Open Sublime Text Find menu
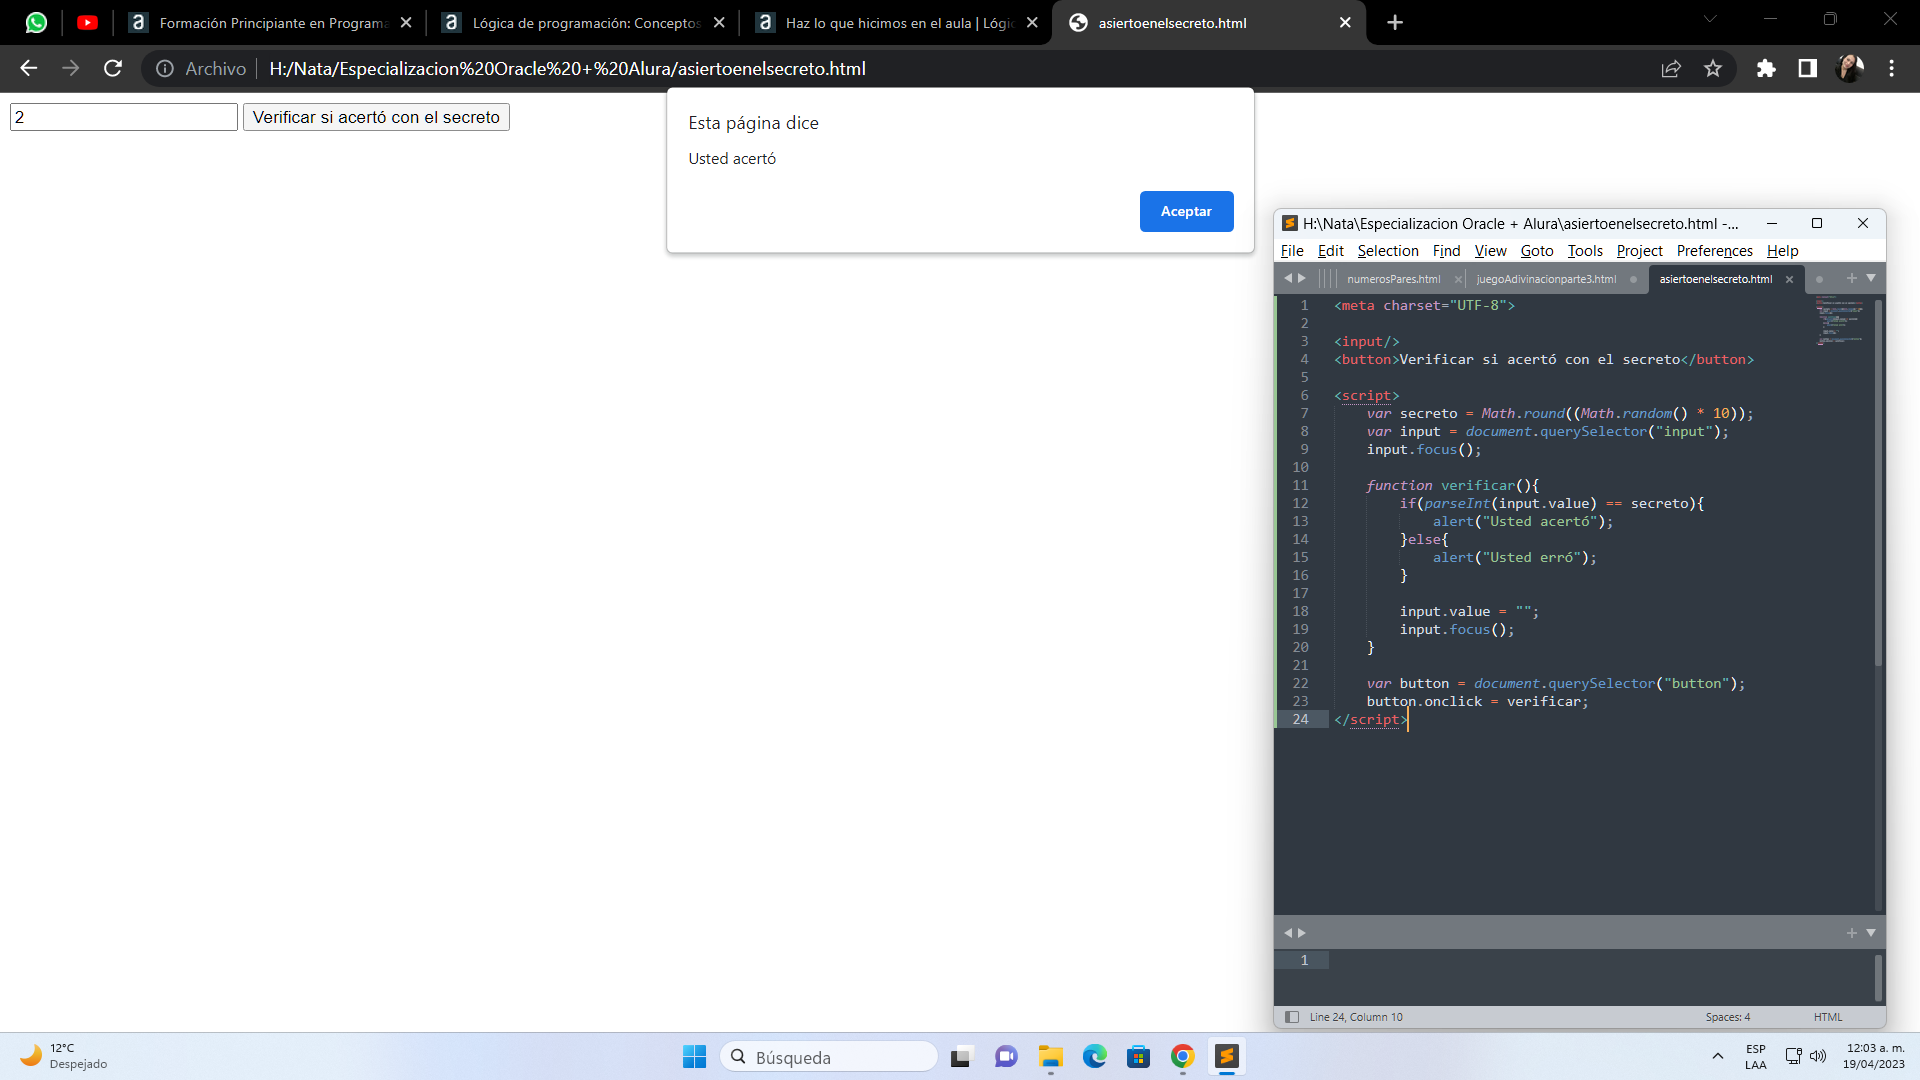 point(1446,251)
